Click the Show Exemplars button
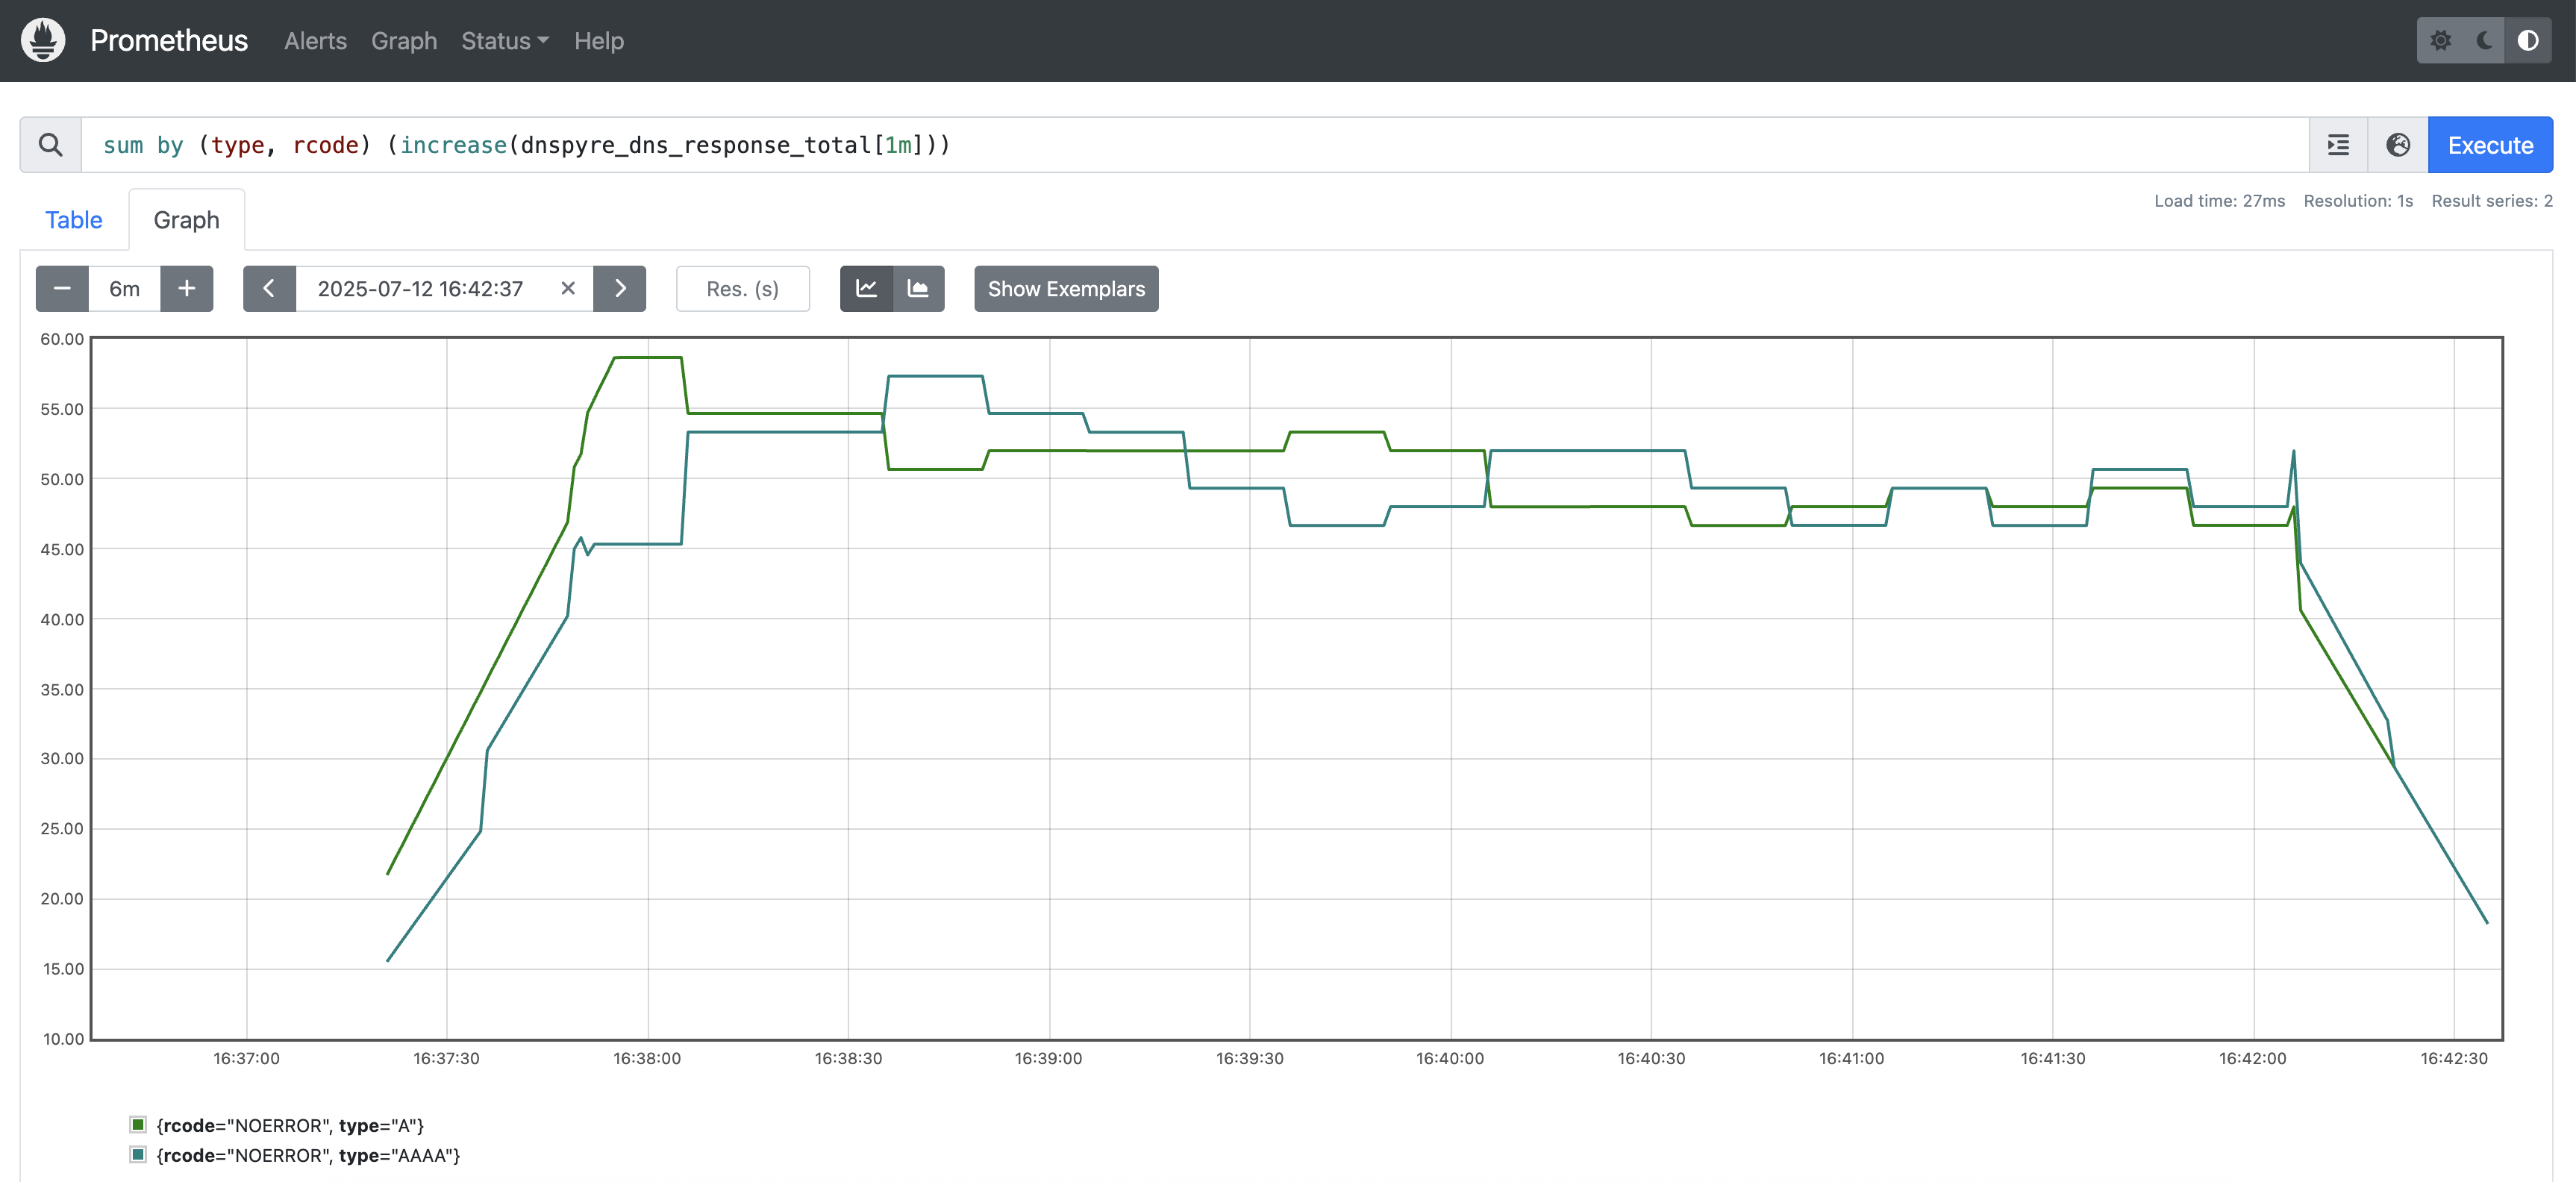 click(x=1066, y=289)
